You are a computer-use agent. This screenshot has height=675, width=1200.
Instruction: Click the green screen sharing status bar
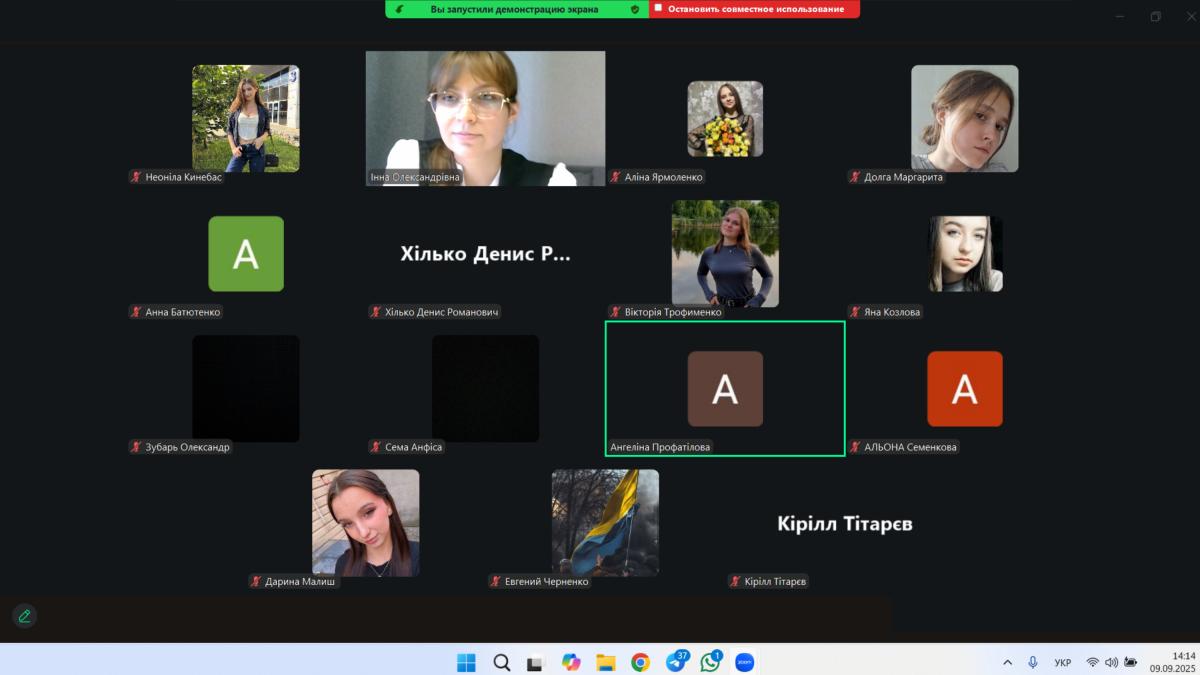(514, 9)
